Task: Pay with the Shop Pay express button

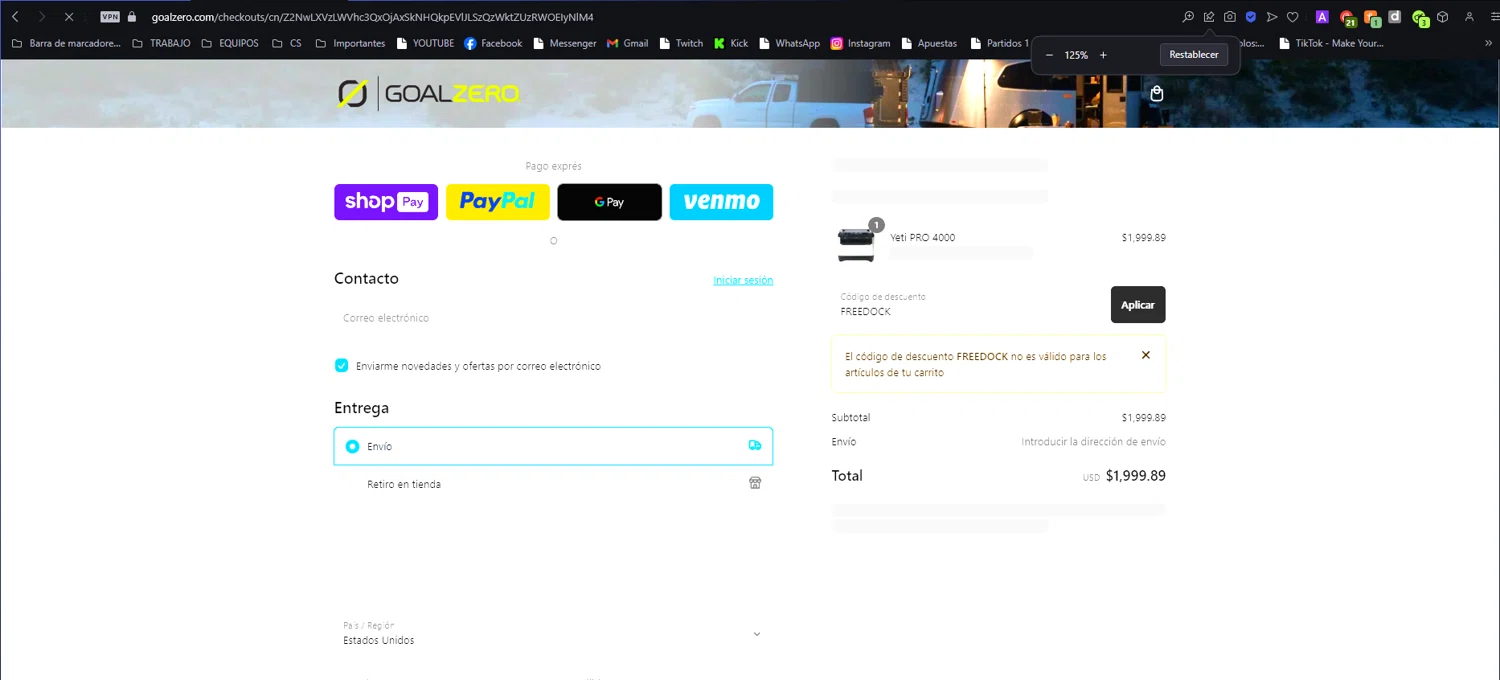Action: point(386,202)
